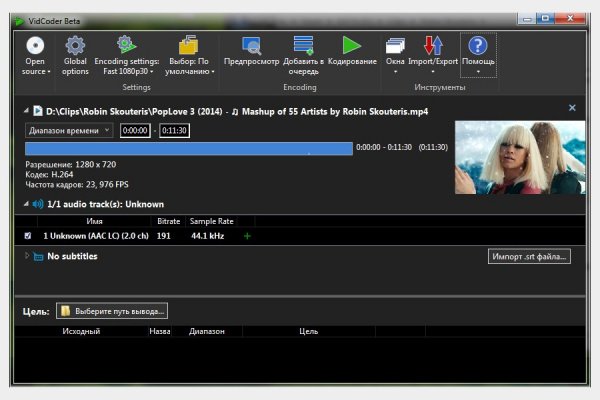Click the 0:00:00 start time field

135,131
